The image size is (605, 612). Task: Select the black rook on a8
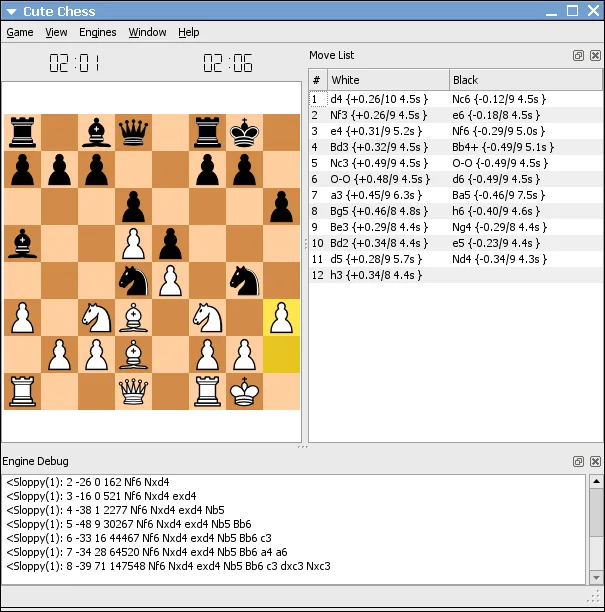pyautogui.click(x=23, y=132)
